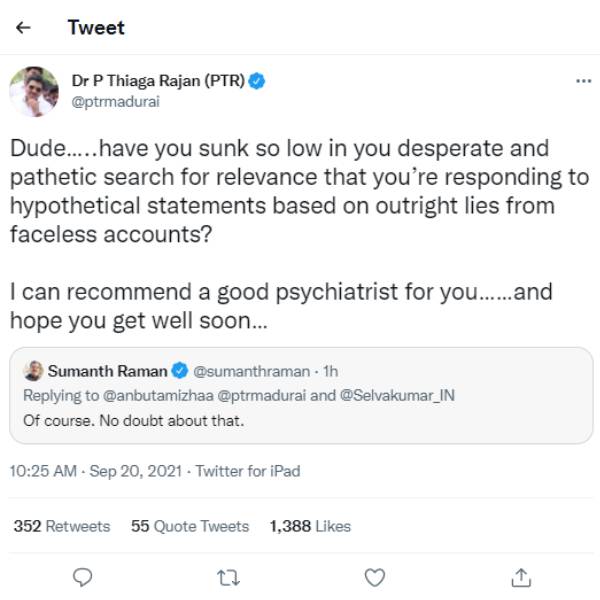Open Sumanth Raman's name in quoted tweet
Screen dimensions: 600x600
tap(108, 371)
